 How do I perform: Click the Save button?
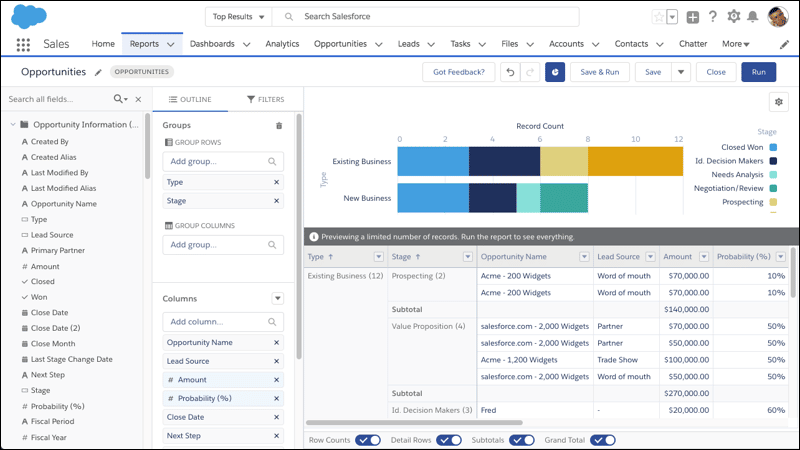click(653, 72)
